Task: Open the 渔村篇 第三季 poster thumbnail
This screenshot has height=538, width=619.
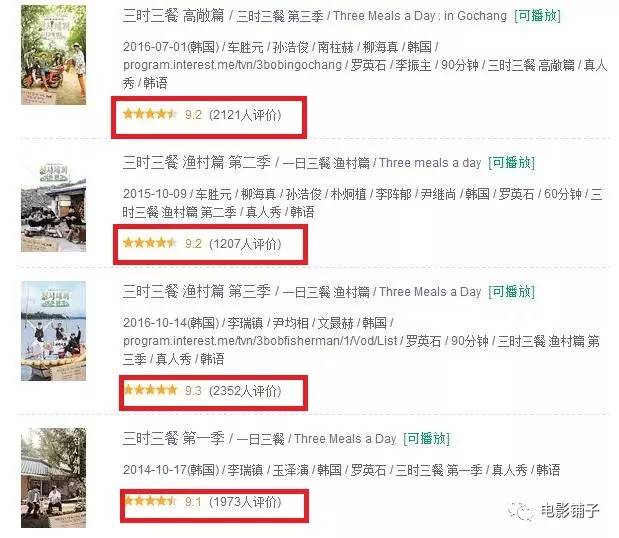Action: click(53, 331)
